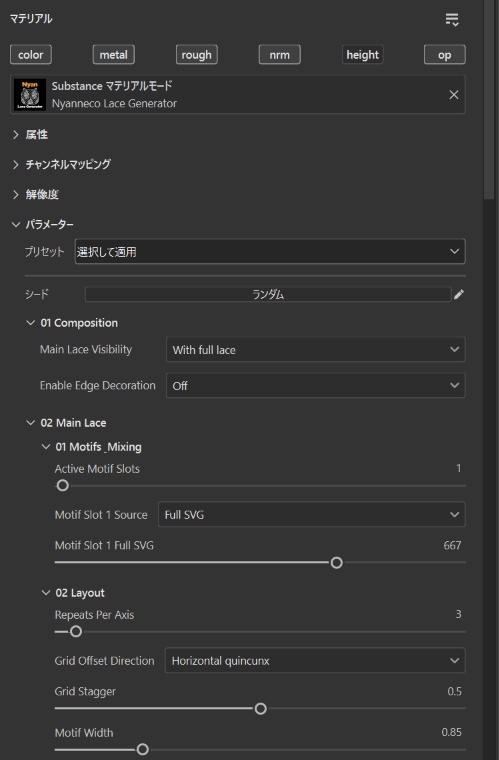Image resolution: width=499 pixels, height=760 pixels.
Task: Toggle the metal channel button
Action: (x=113, y=55)
